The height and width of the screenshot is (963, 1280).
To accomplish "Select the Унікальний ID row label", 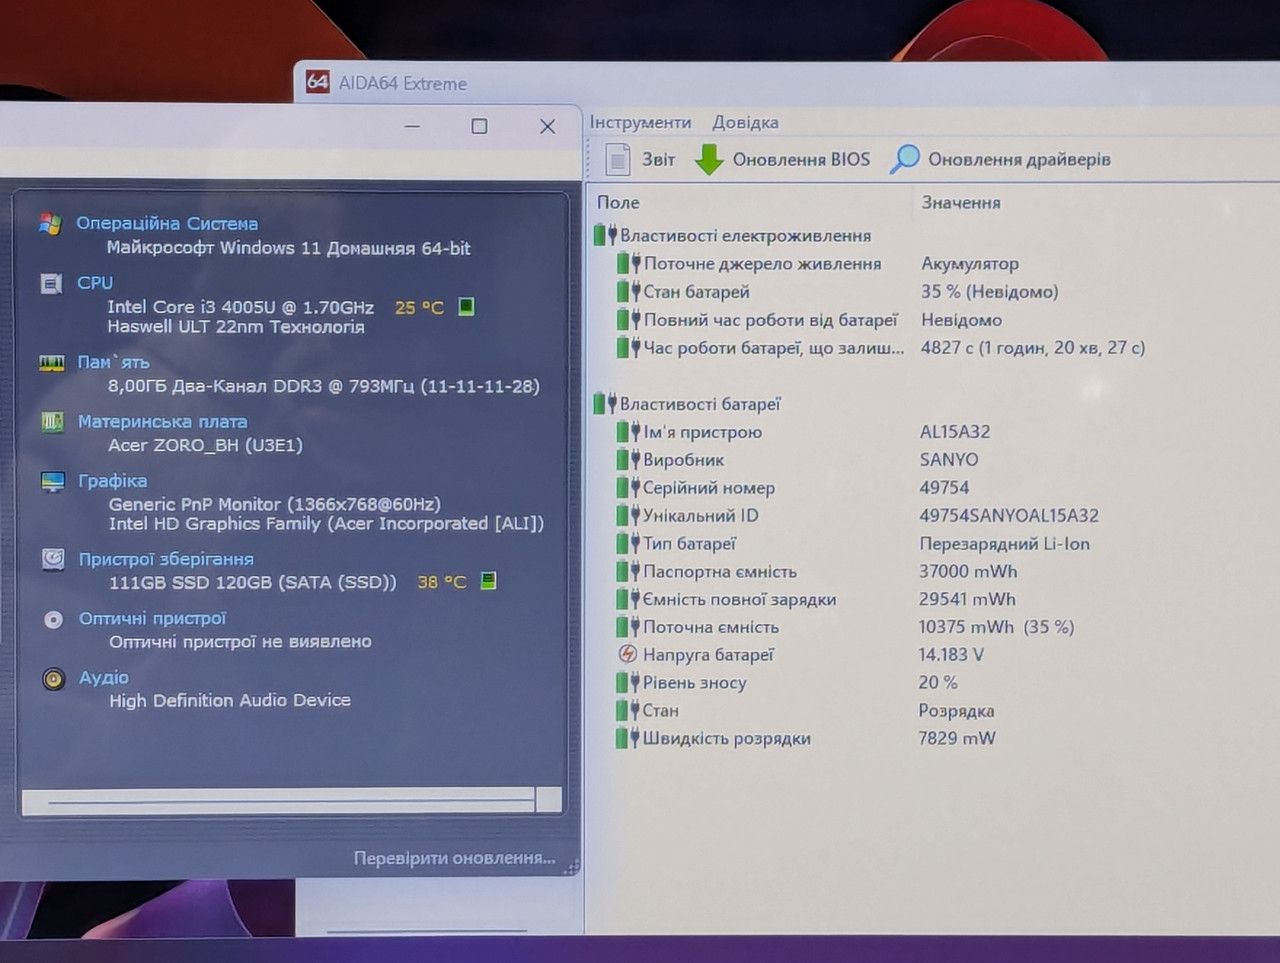I will click(x=700, y=515).
